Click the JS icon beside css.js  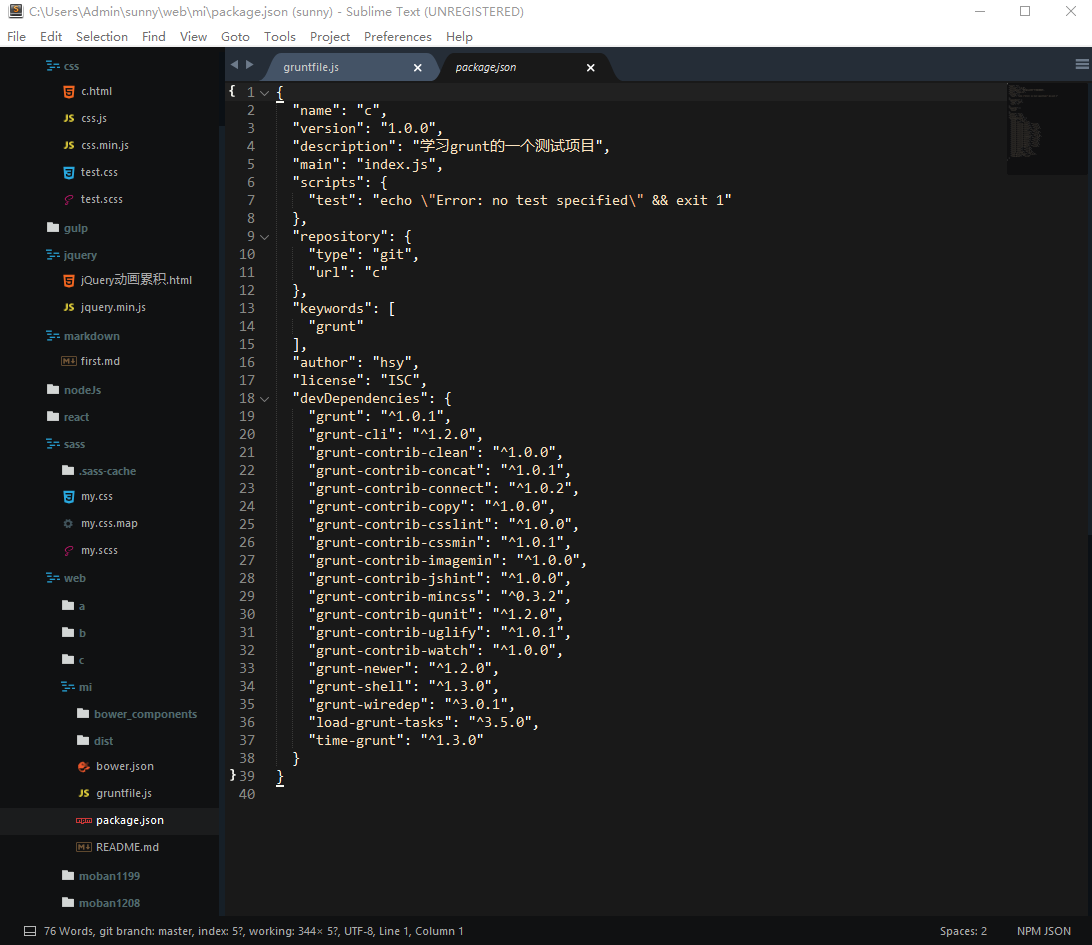(x=68, y=118)
